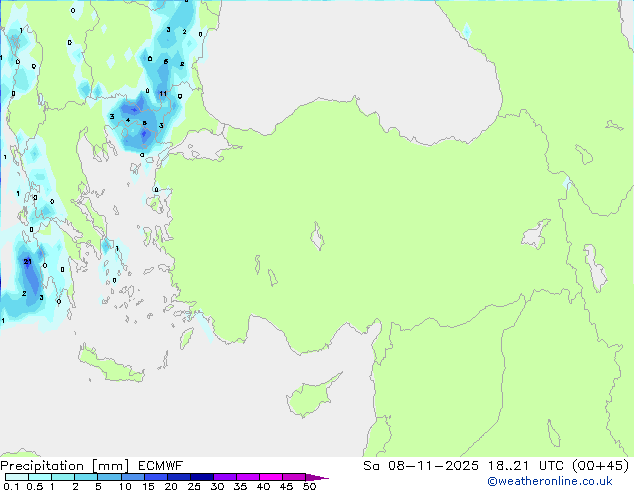This screenshot has width=634, height=490.
Task: Click the ECMWF model label
Action: pos(161,466)
